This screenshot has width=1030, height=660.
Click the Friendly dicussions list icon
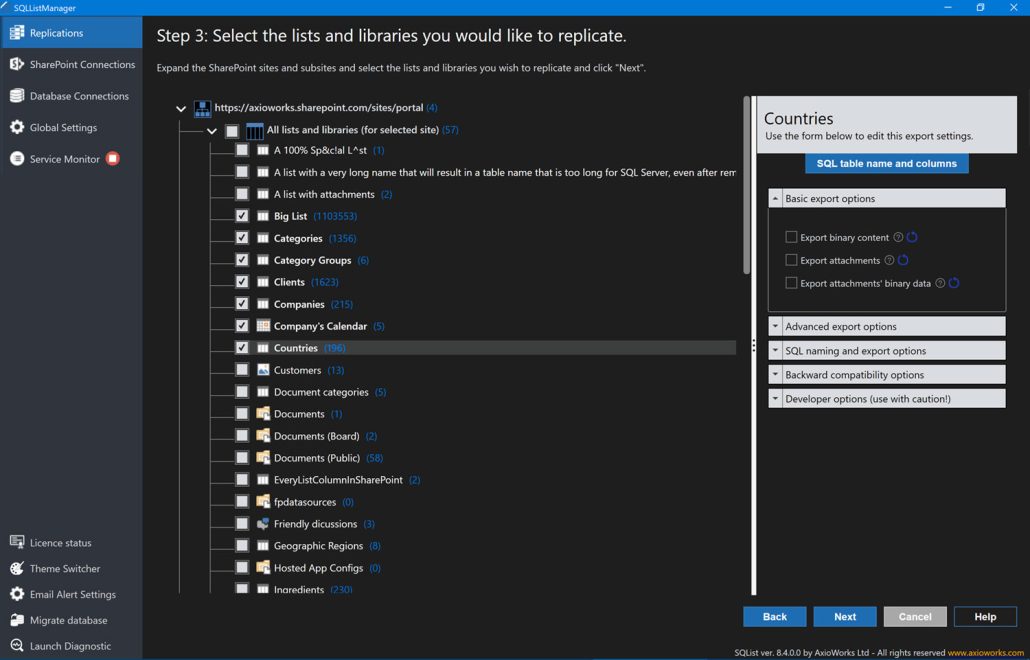[263, 524]
